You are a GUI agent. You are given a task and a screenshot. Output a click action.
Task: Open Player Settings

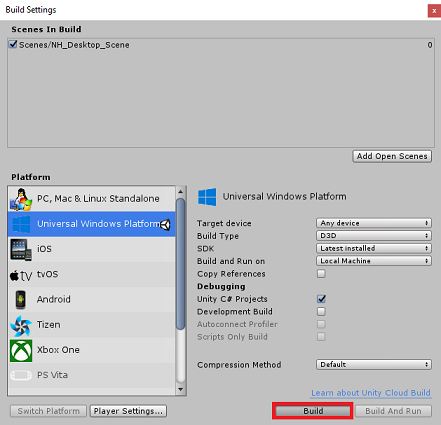click(x=128, y=411)
